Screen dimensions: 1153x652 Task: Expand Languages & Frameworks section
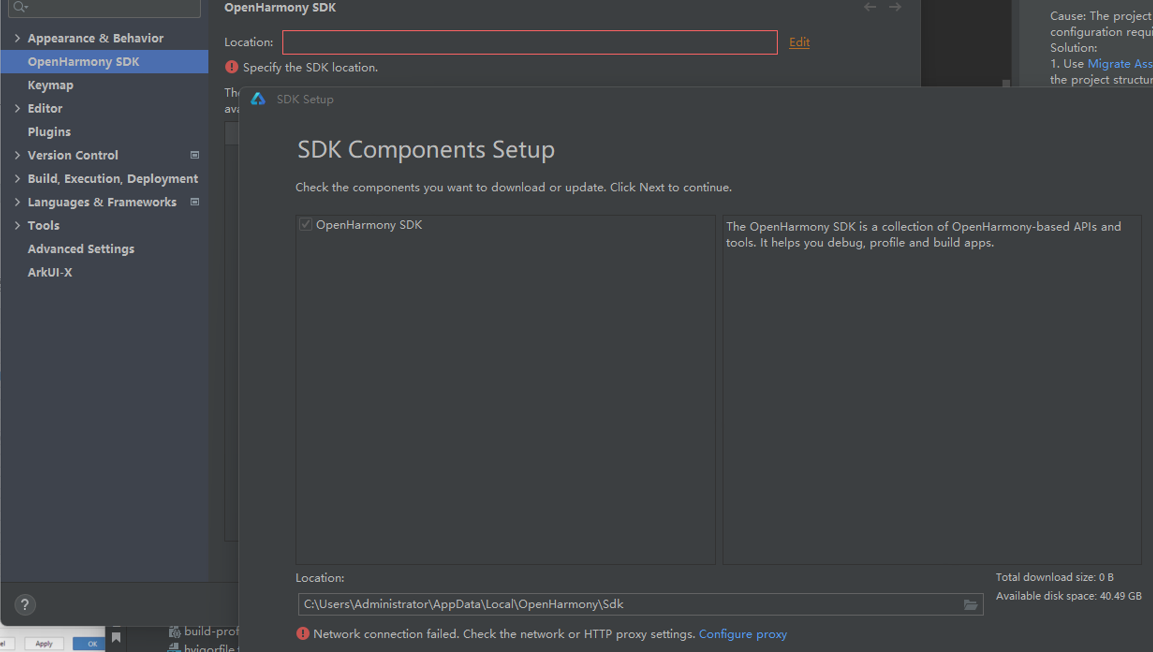coord(17,202)
